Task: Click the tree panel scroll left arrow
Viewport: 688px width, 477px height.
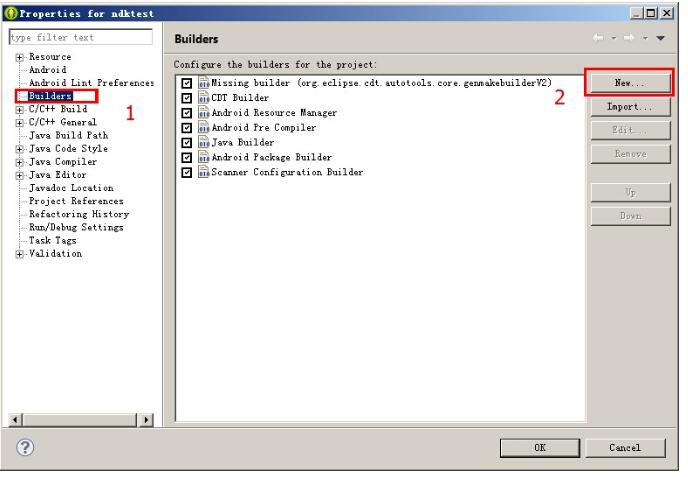Action: pos(15,420)
